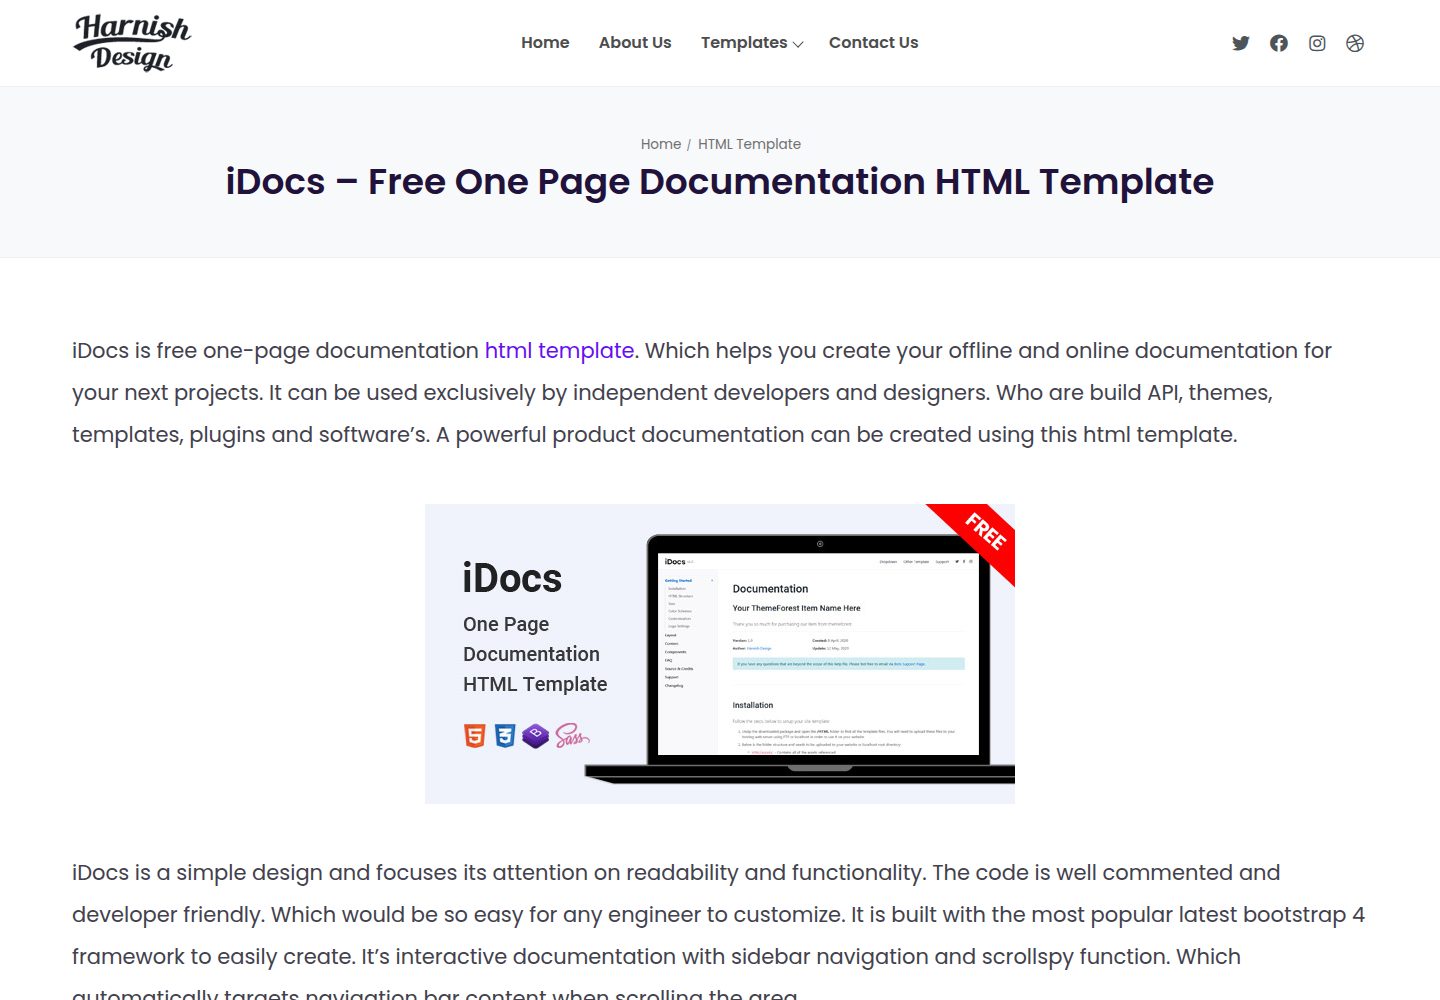Go to Home in the navigation menu
This screenshot has height=1000, width=1440.
tap(545, 42)
